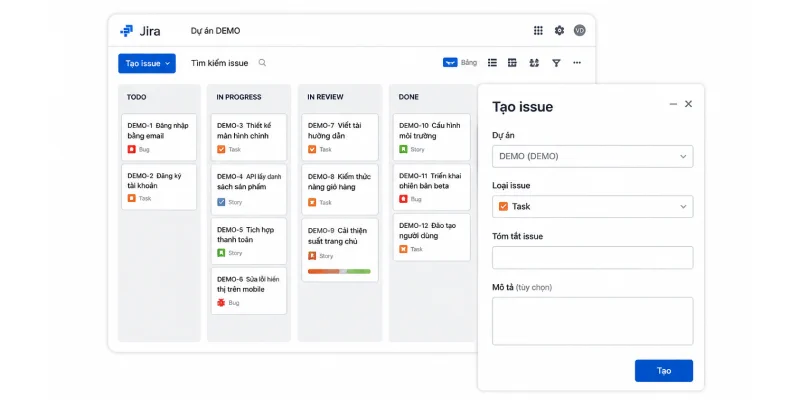
Task: Click the Story icon on DEMO-5
Action: point(221,253)
